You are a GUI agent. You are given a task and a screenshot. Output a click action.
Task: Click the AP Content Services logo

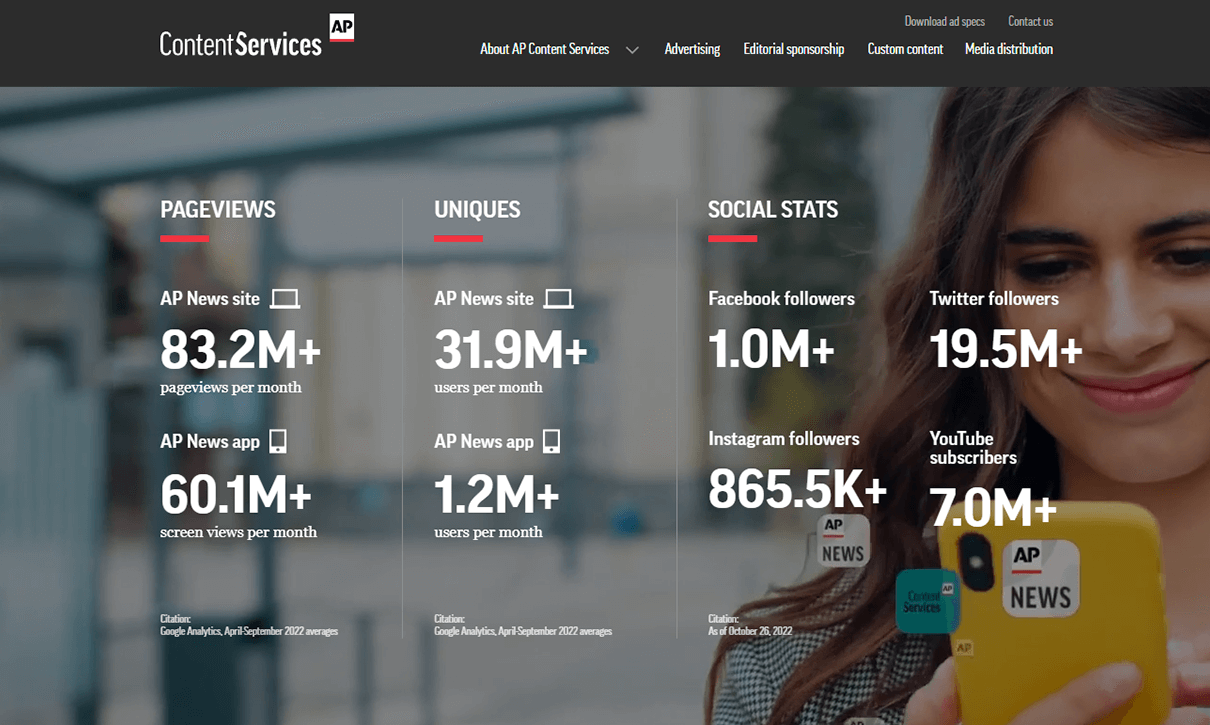tap(257, 36)
